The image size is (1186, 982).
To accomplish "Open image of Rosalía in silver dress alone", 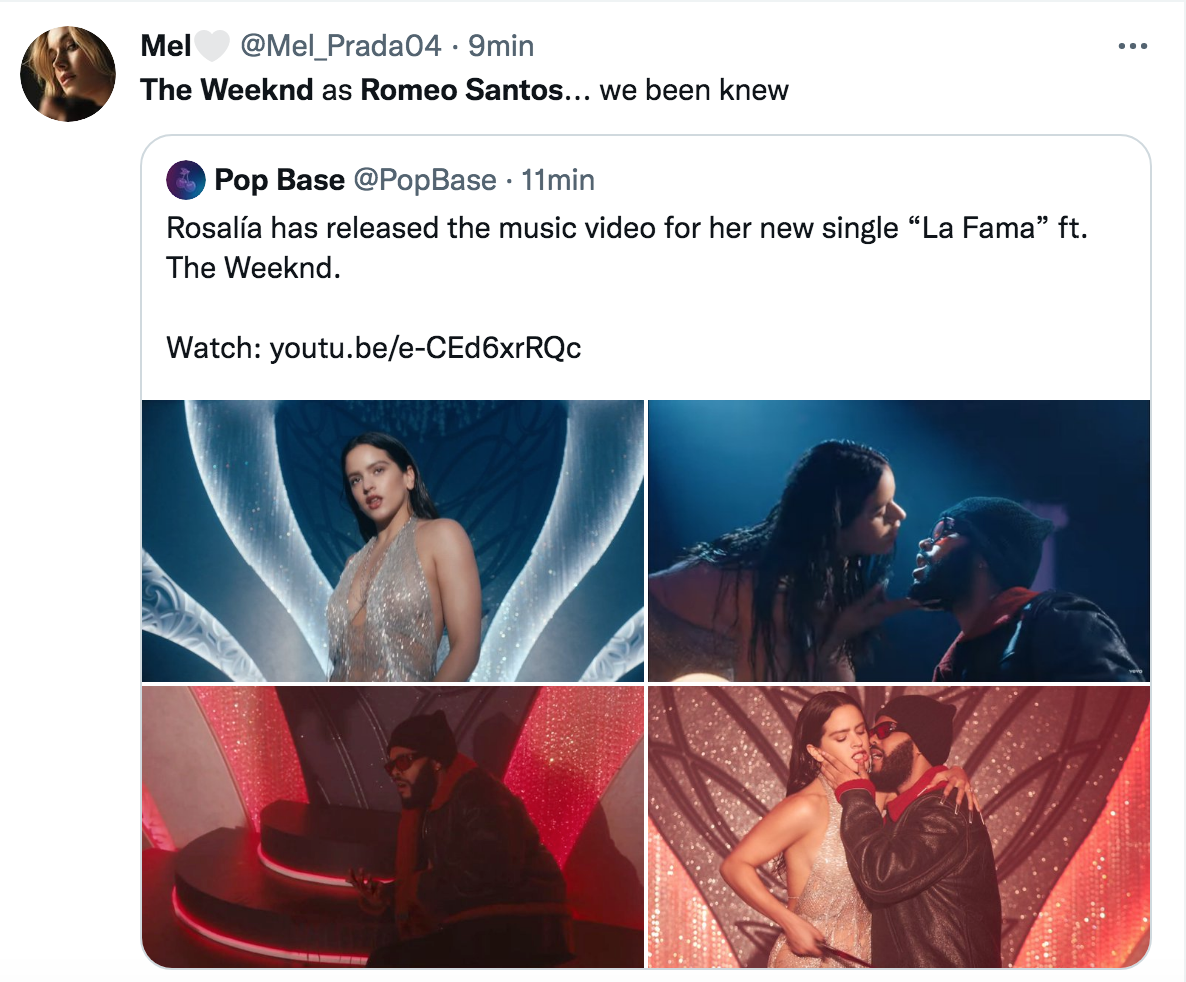I will [393, 541].
